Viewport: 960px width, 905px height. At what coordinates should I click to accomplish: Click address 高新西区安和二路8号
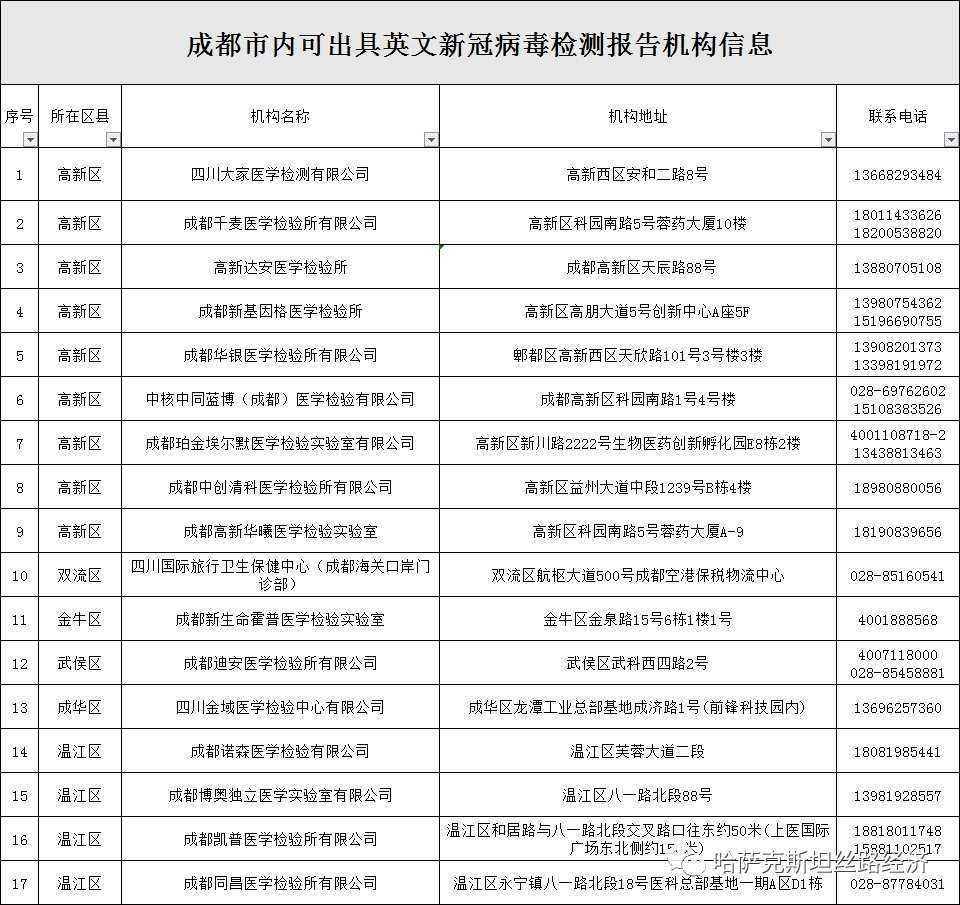point(638,174)
